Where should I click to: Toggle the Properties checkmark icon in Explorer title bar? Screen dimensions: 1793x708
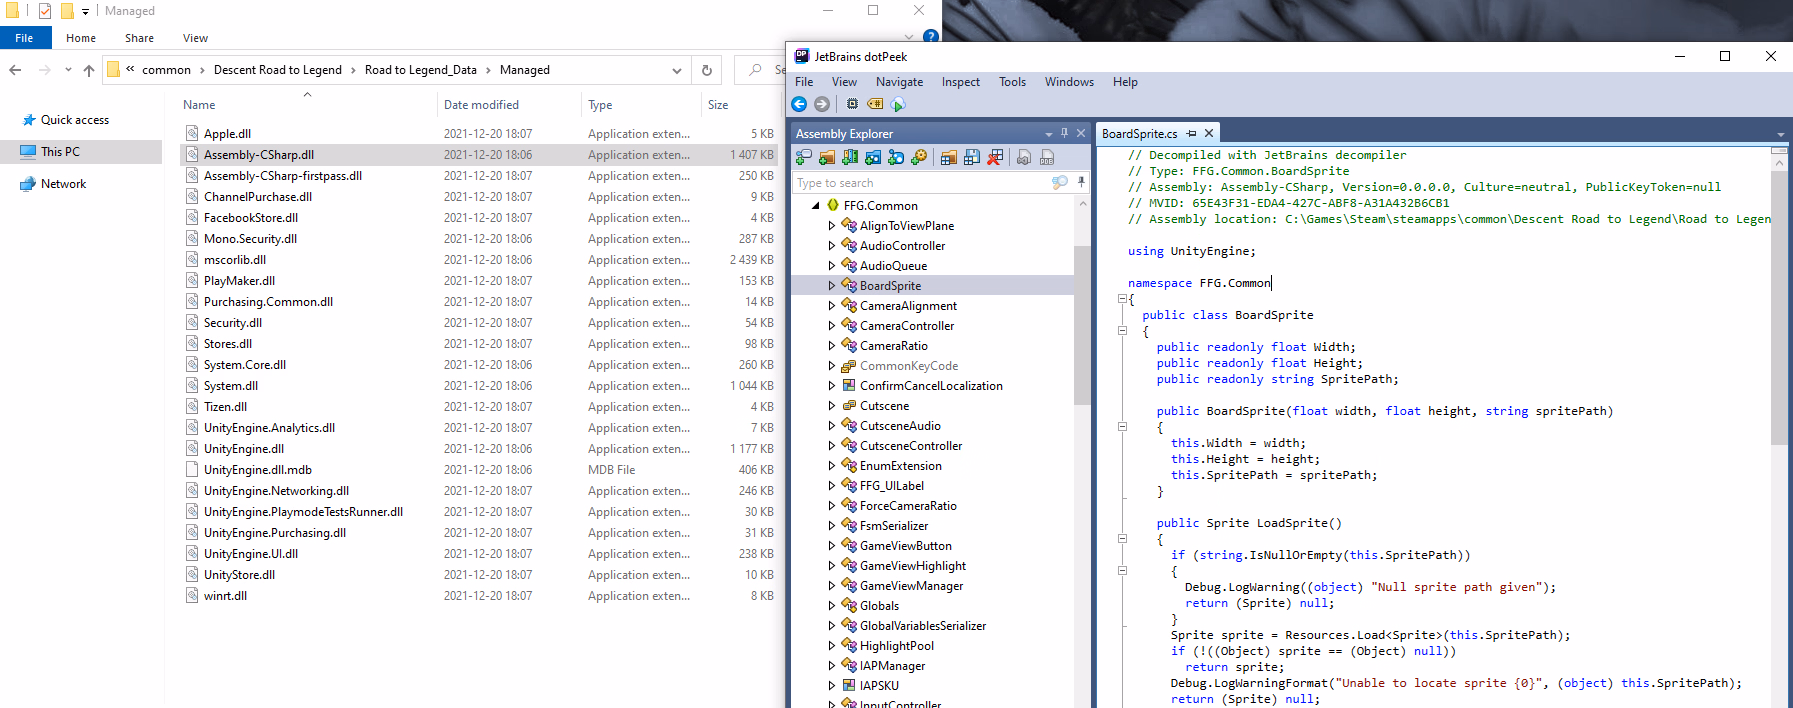(x=45, y=11)
